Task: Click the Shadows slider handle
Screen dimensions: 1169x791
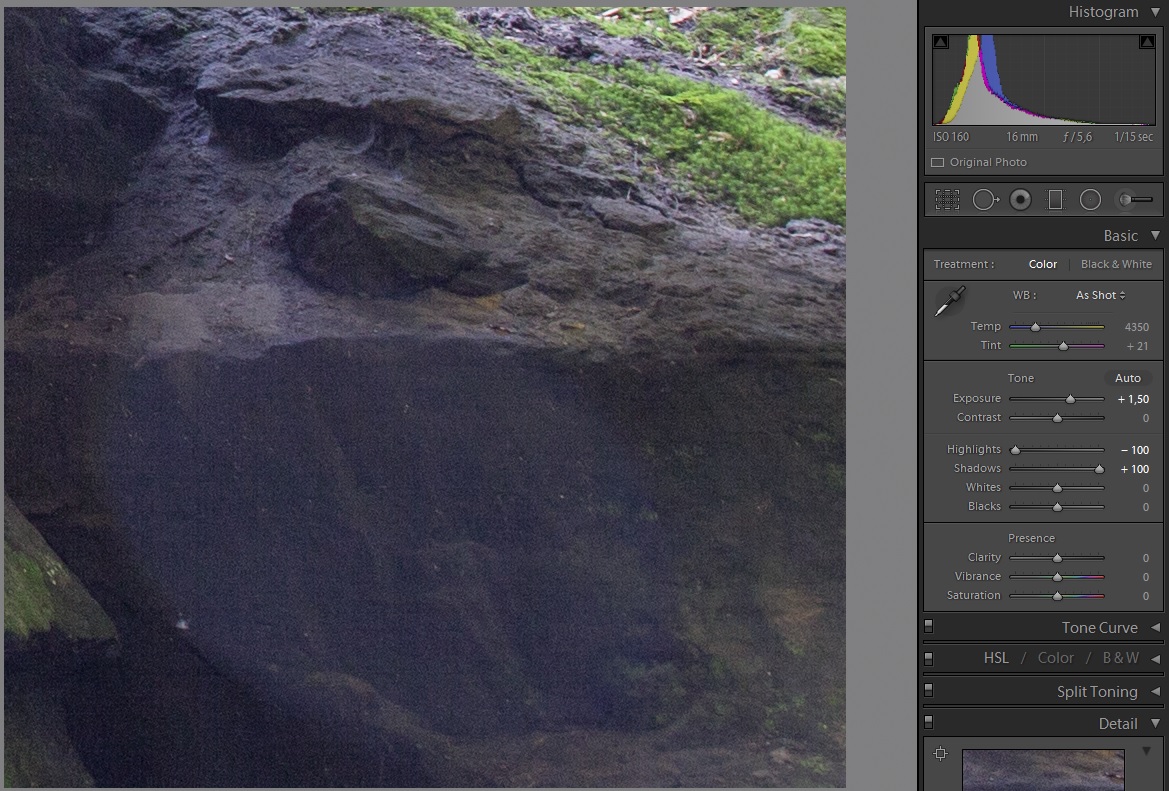Action: tap(1099, 469)
